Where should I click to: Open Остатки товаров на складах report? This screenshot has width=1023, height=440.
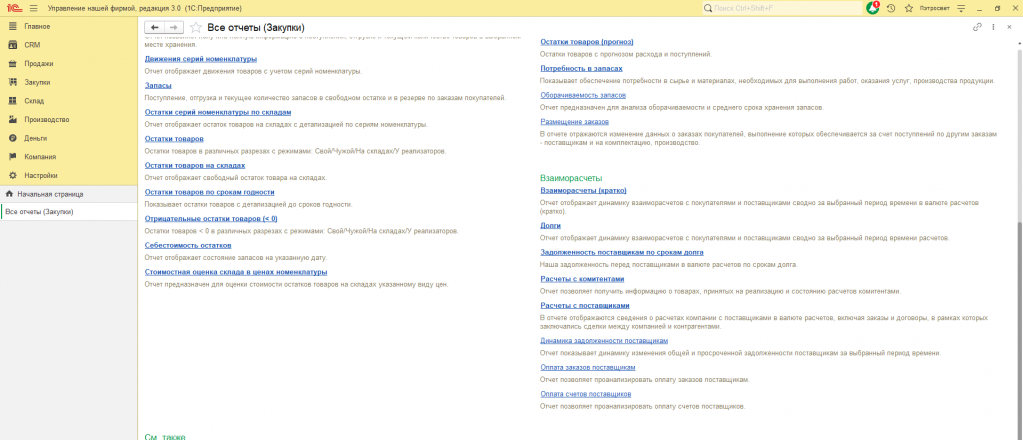coord(194,166)
